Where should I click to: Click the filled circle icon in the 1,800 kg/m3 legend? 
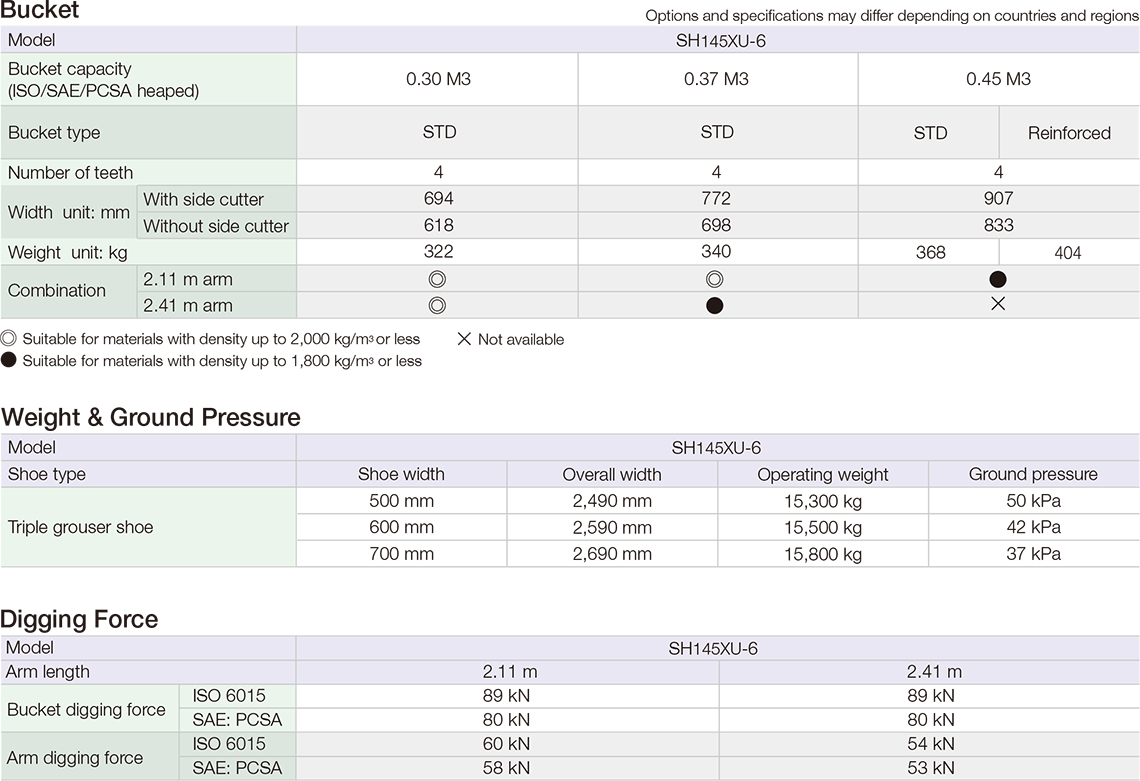click(9, 361)
